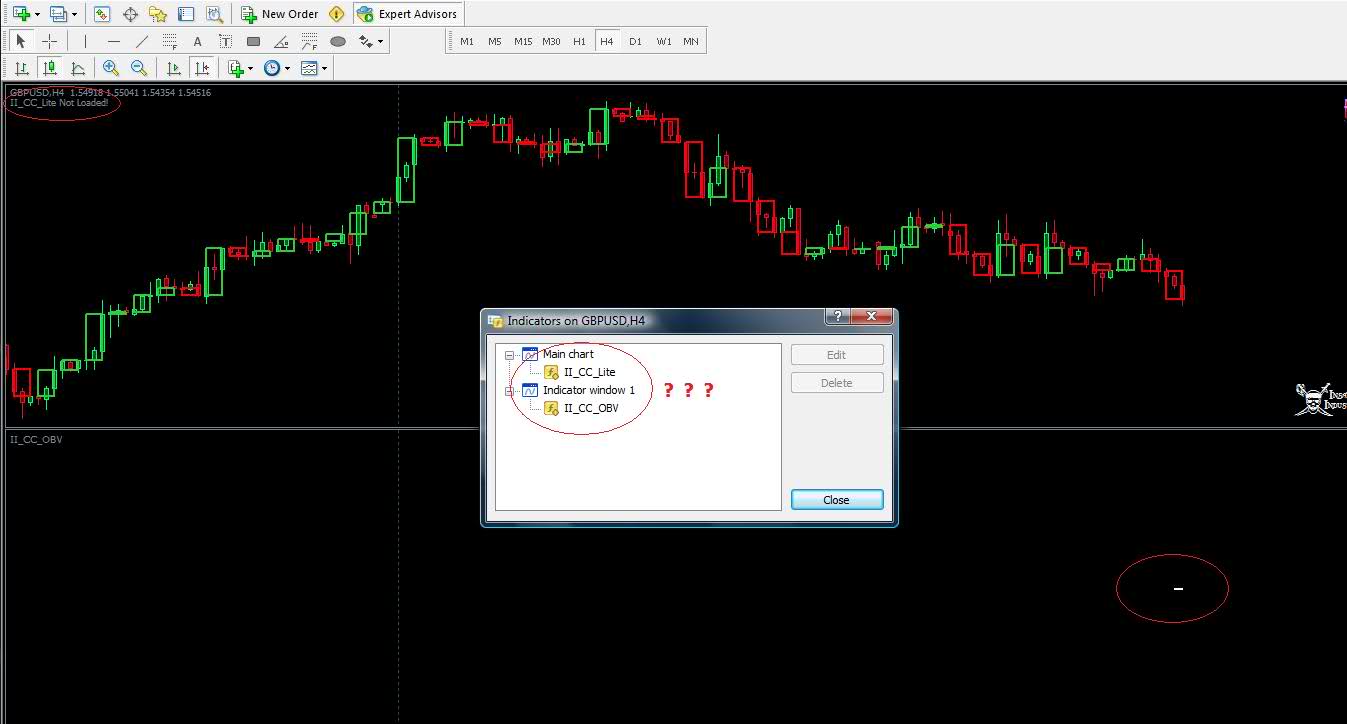Viewport: 1347px width, 724px height.
Task: Select the Text tool
Action: tap(198, 41)
